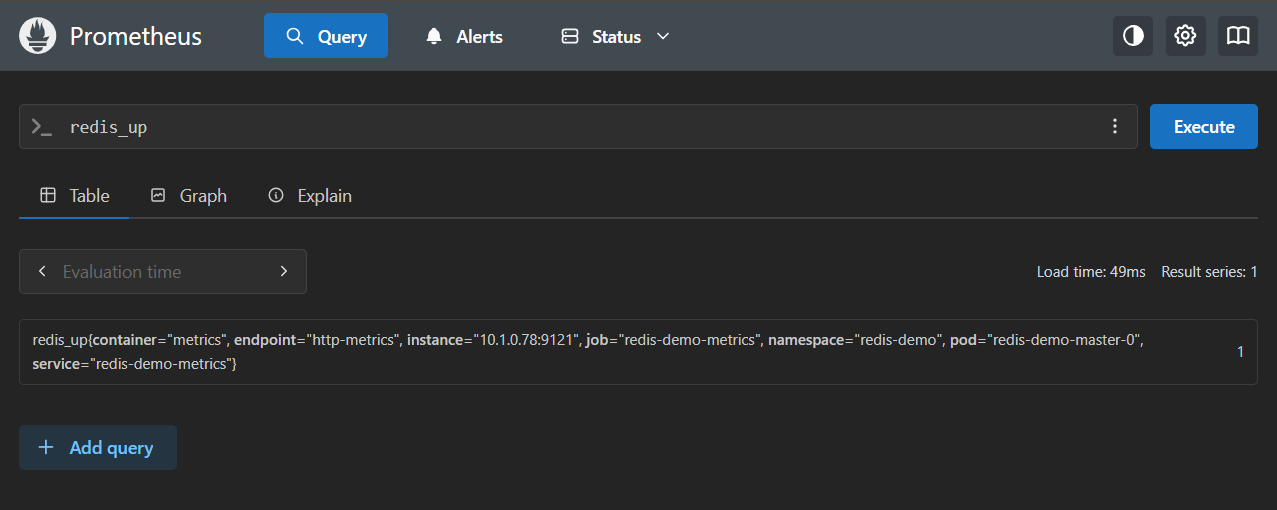Screen dimensions: 1277x510
Task: Click the Load time: 49ms text
Action: 1091,271
